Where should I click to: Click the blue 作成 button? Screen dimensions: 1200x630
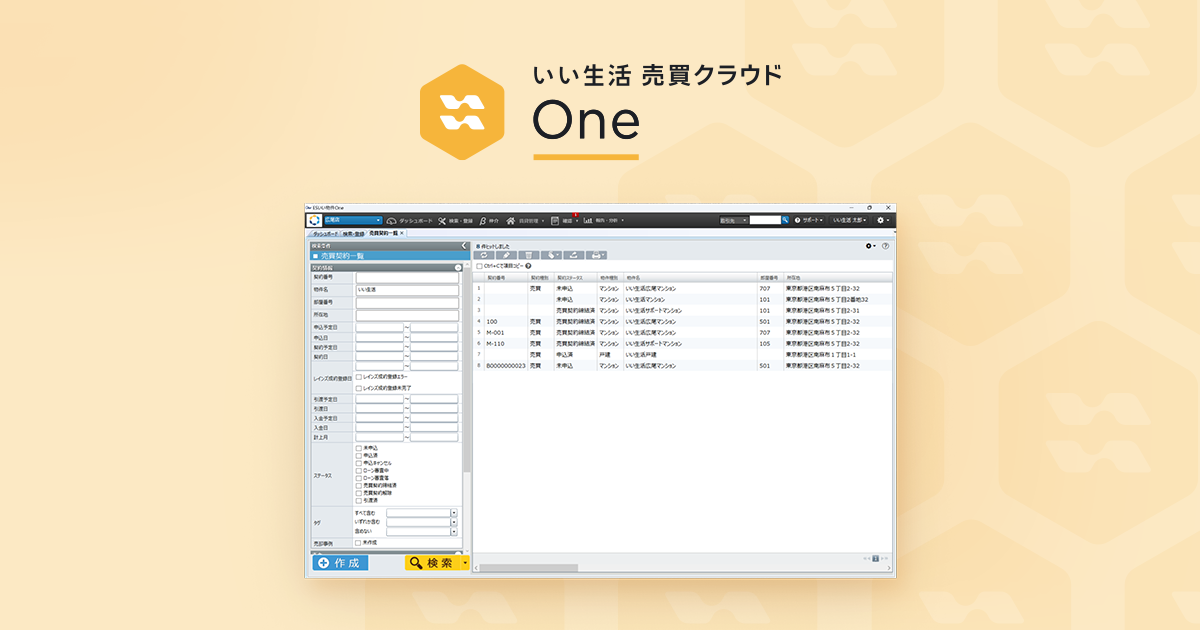point(341,563)
